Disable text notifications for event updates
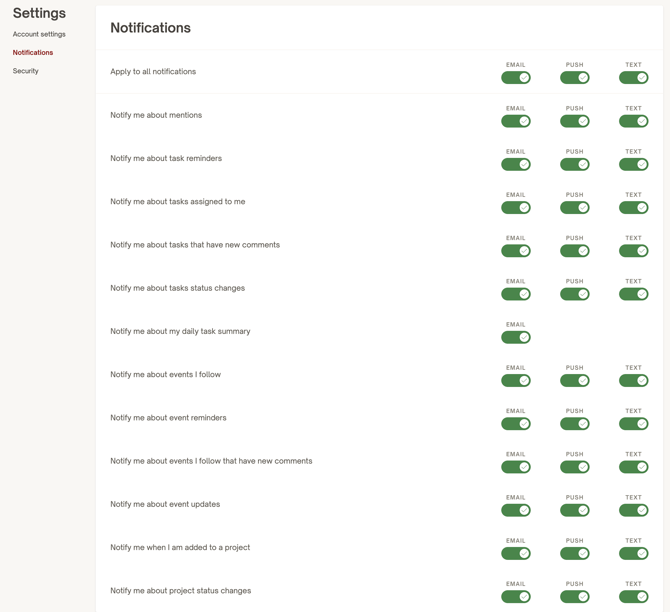 pyautogui.click(x=634, y=510)
